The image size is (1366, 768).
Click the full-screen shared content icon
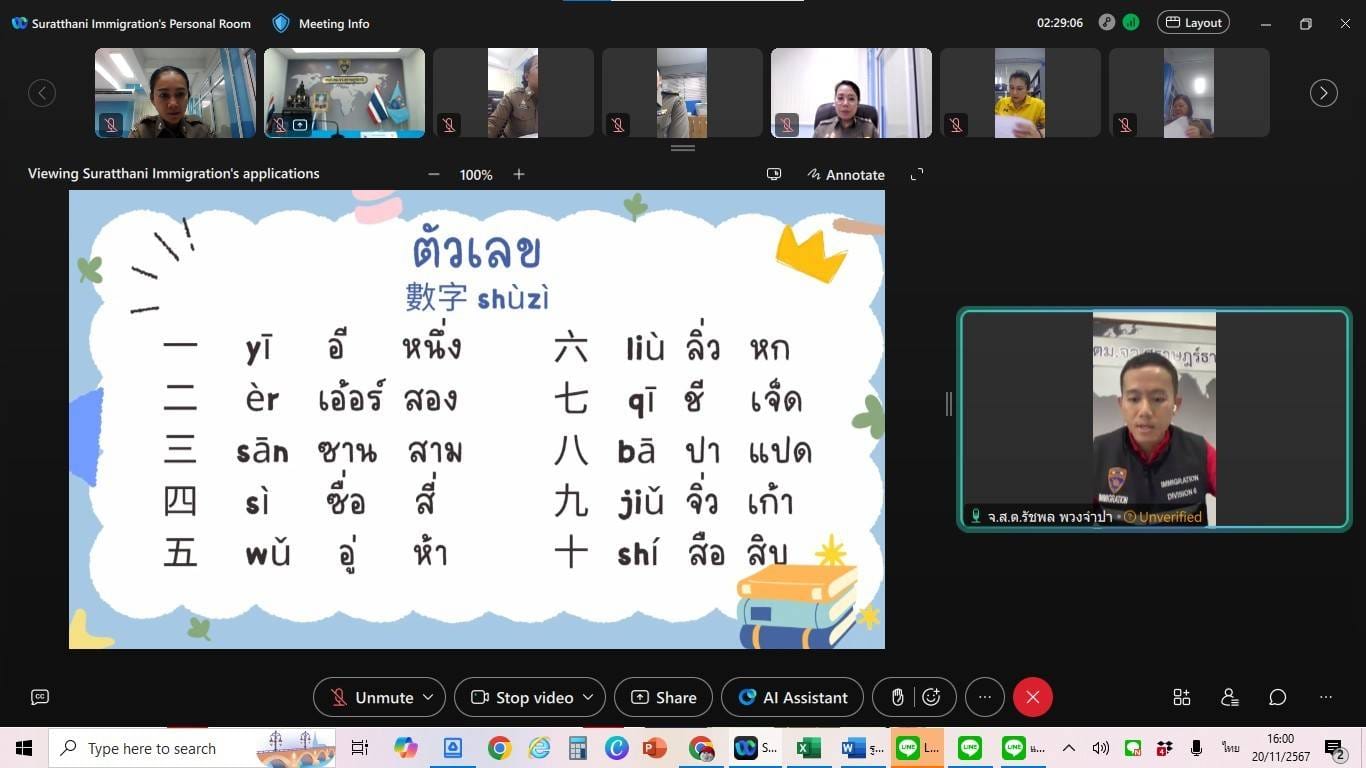click(917, 174)
